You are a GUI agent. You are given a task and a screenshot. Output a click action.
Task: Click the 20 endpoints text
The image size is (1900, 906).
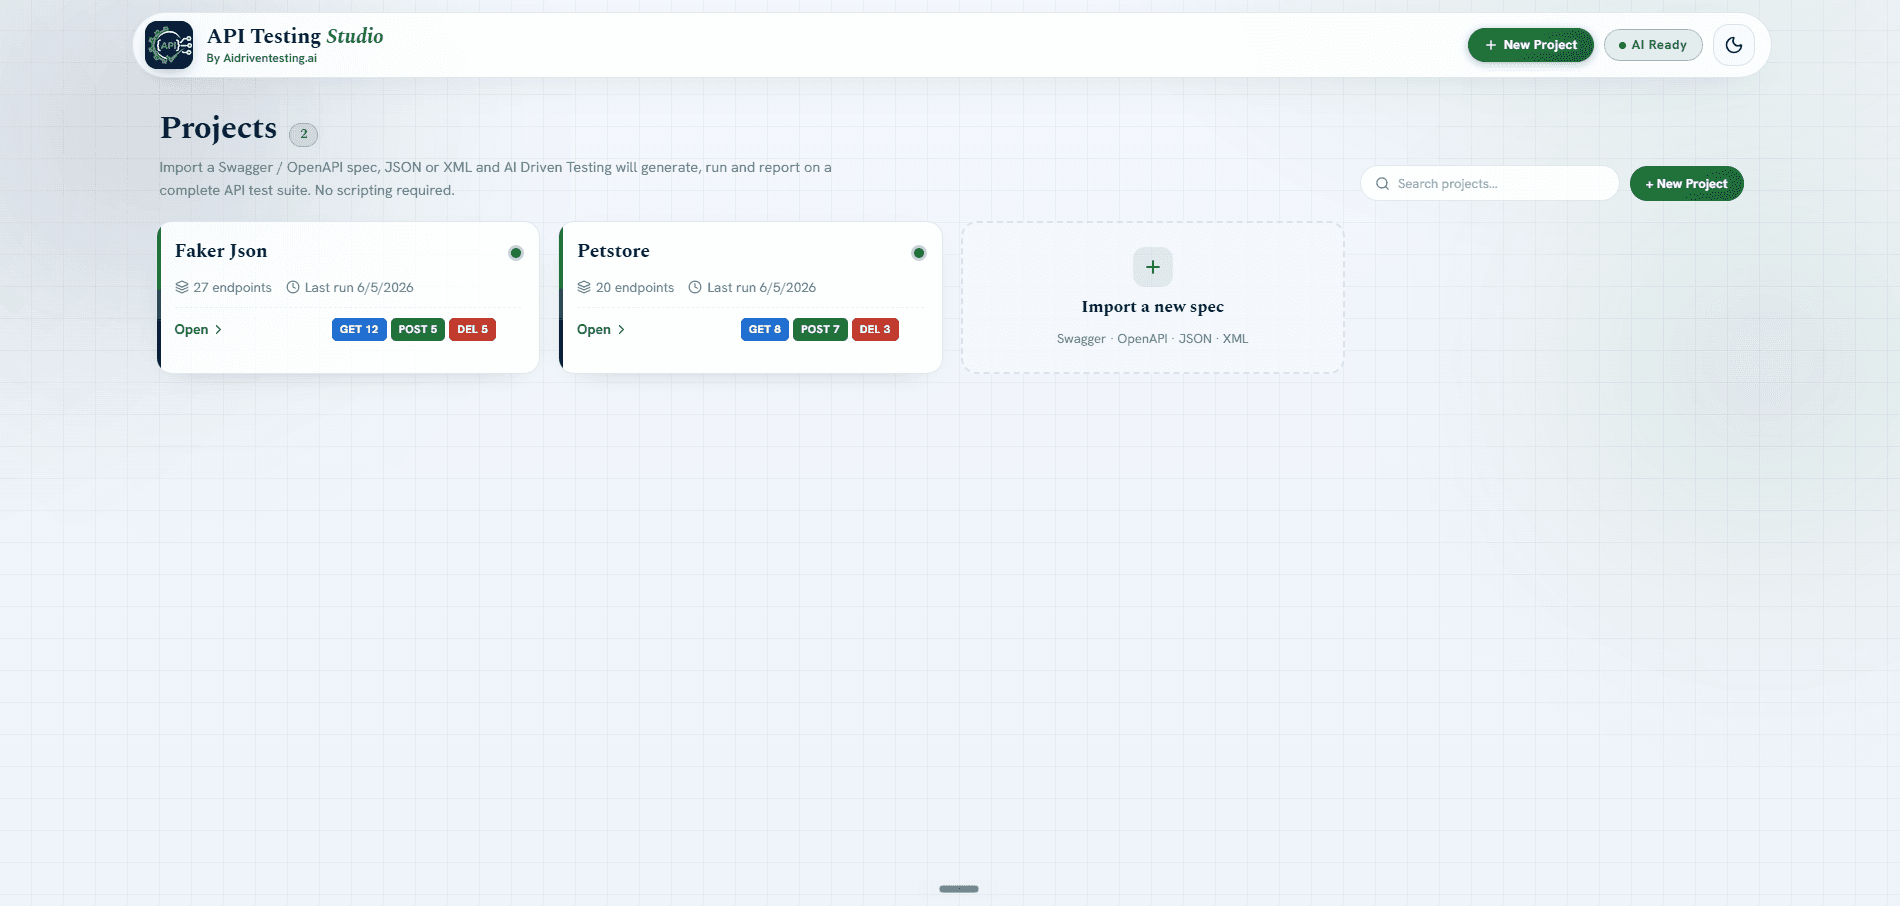click(x=635, y=287)
